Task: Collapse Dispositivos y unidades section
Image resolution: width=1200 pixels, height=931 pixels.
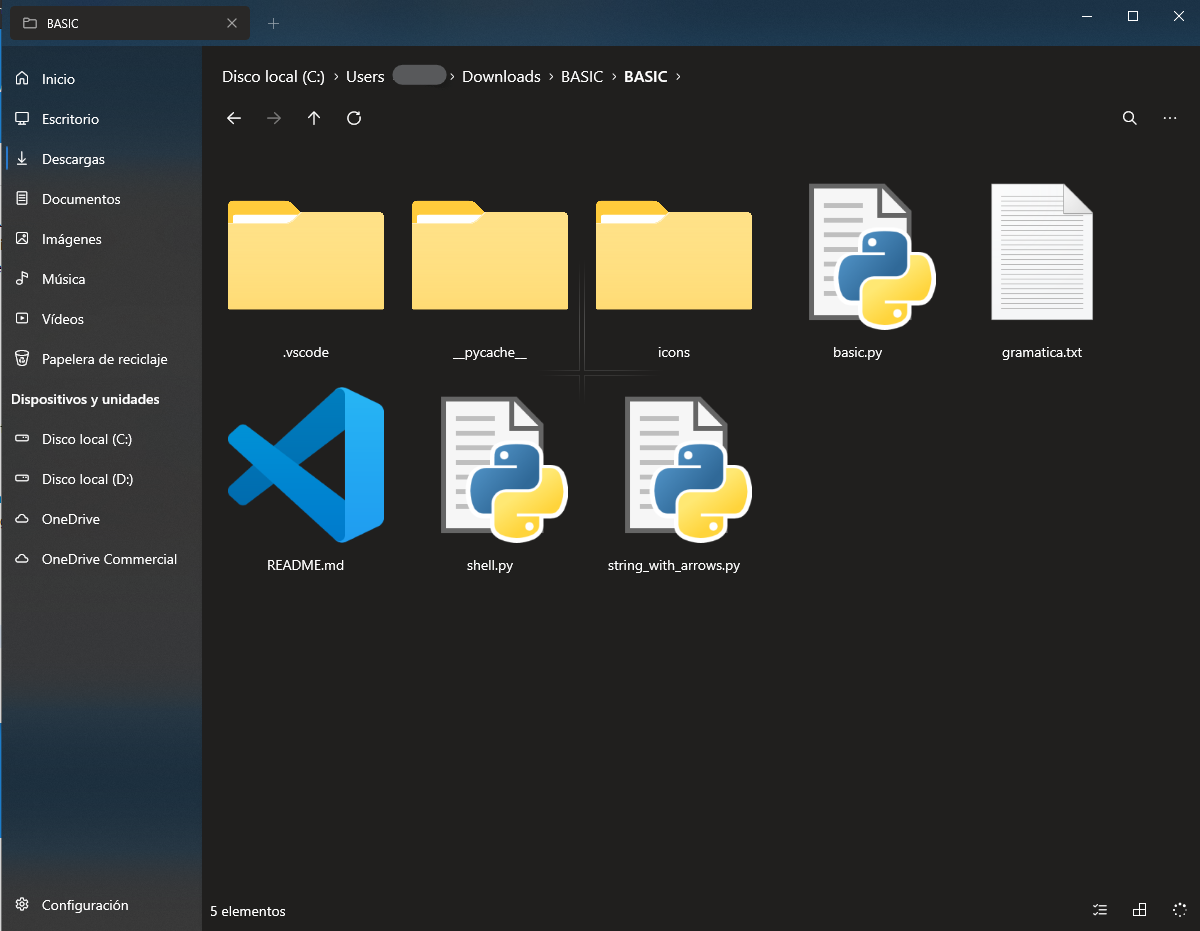Action: 85,399
